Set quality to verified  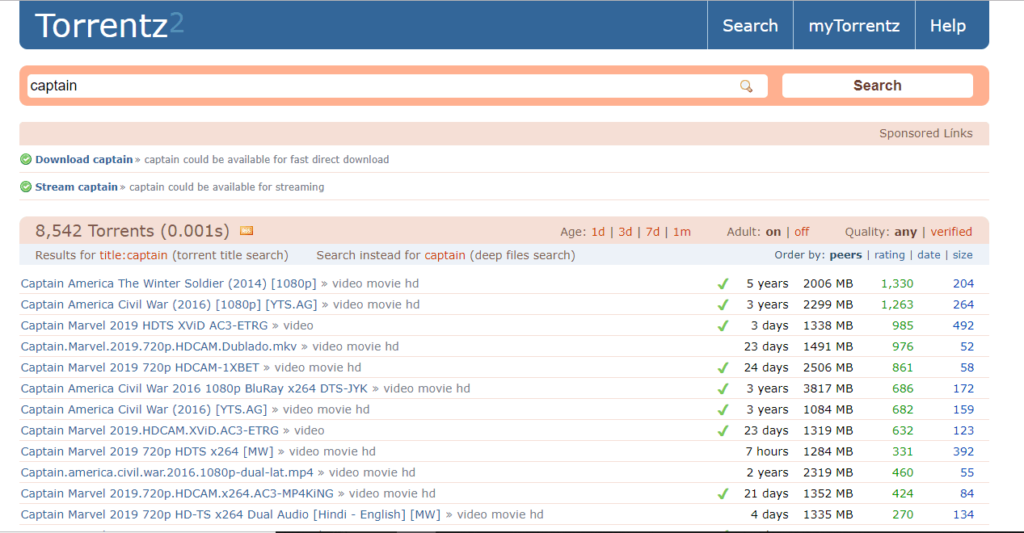(951, 232)
